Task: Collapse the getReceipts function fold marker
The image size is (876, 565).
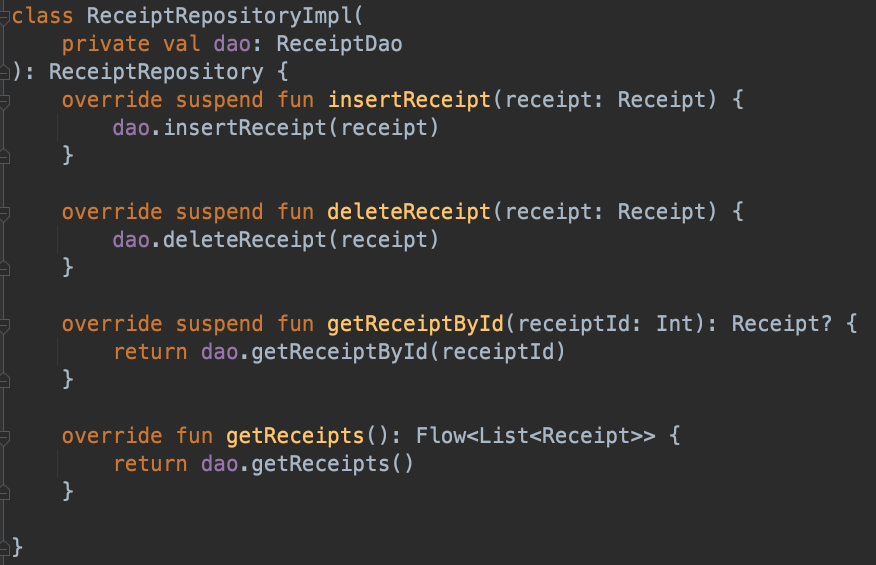Action: point(4,437)
